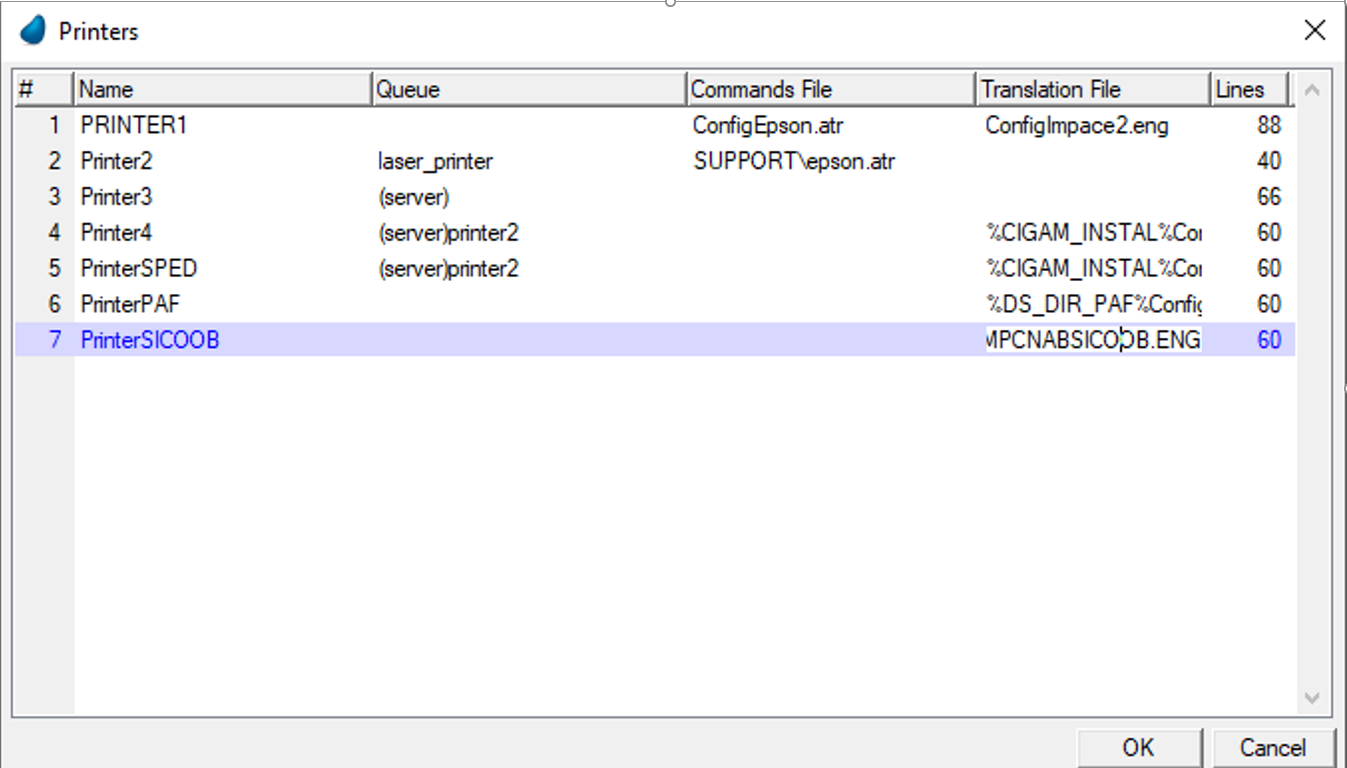Click the # column header

(43, 90)
